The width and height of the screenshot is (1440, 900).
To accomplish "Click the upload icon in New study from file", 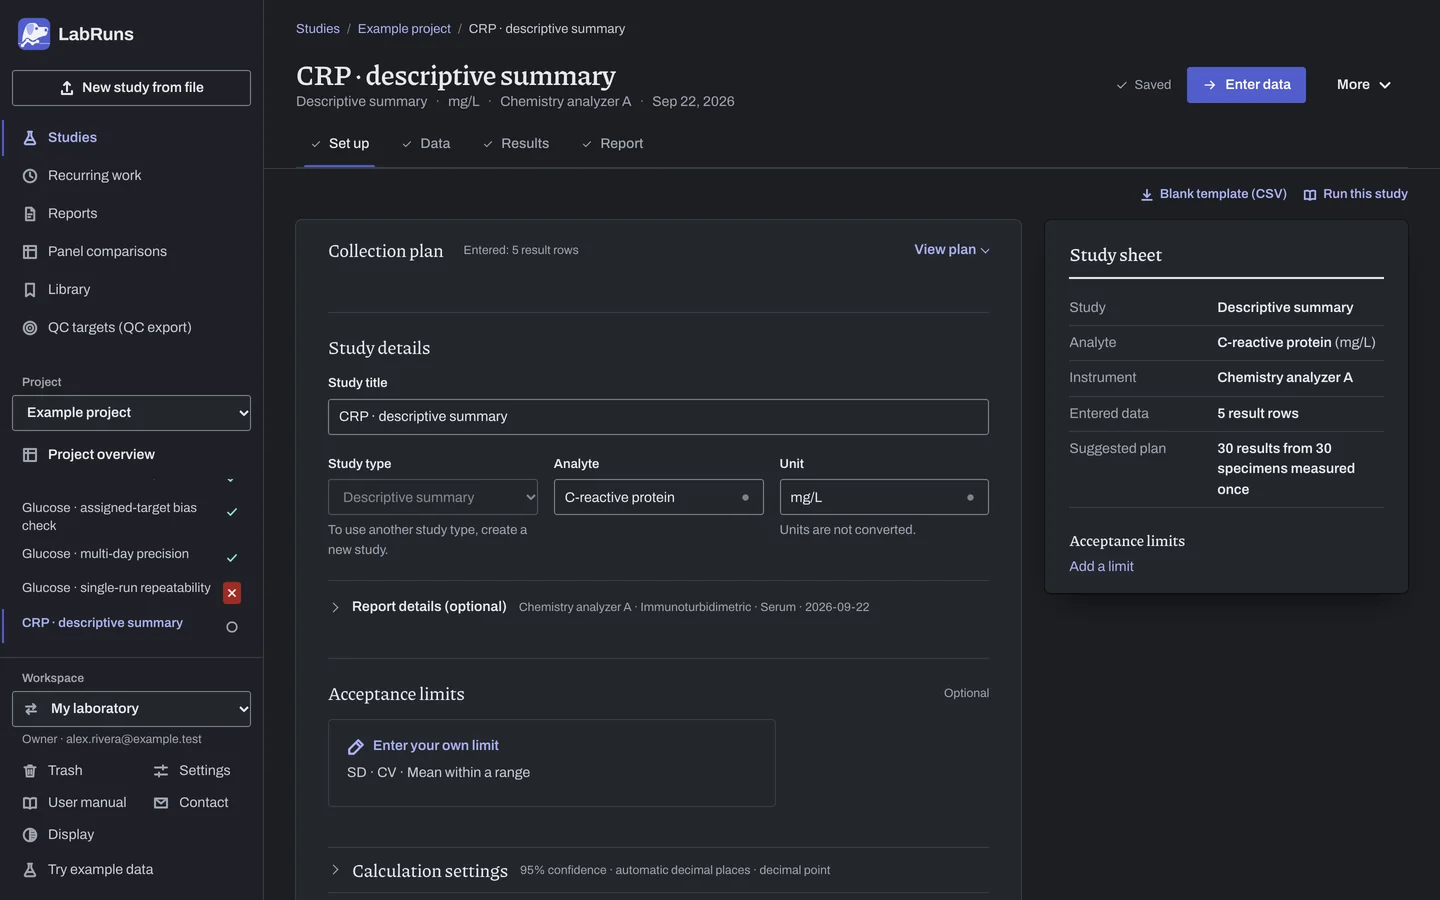I will [67, 88].
